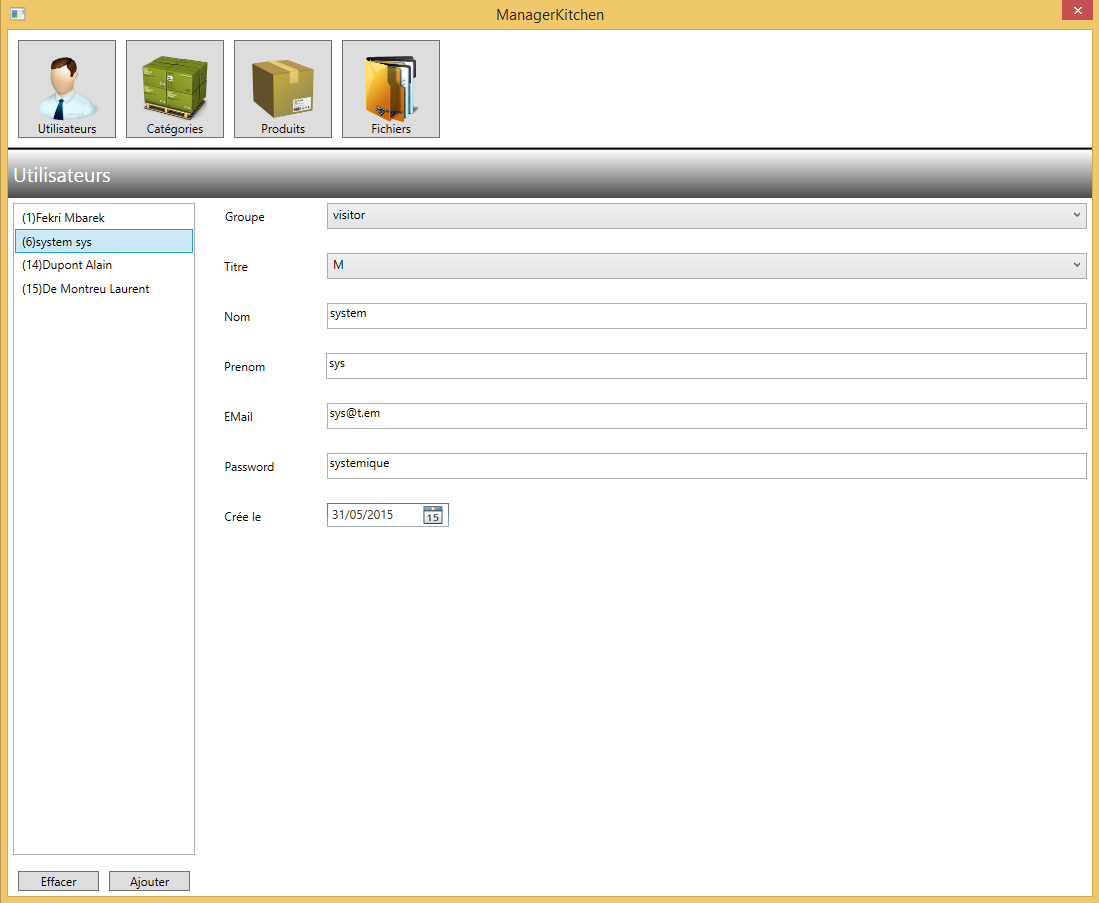Open the Fichiers section

pyautogui.click(x=390, y=89)
